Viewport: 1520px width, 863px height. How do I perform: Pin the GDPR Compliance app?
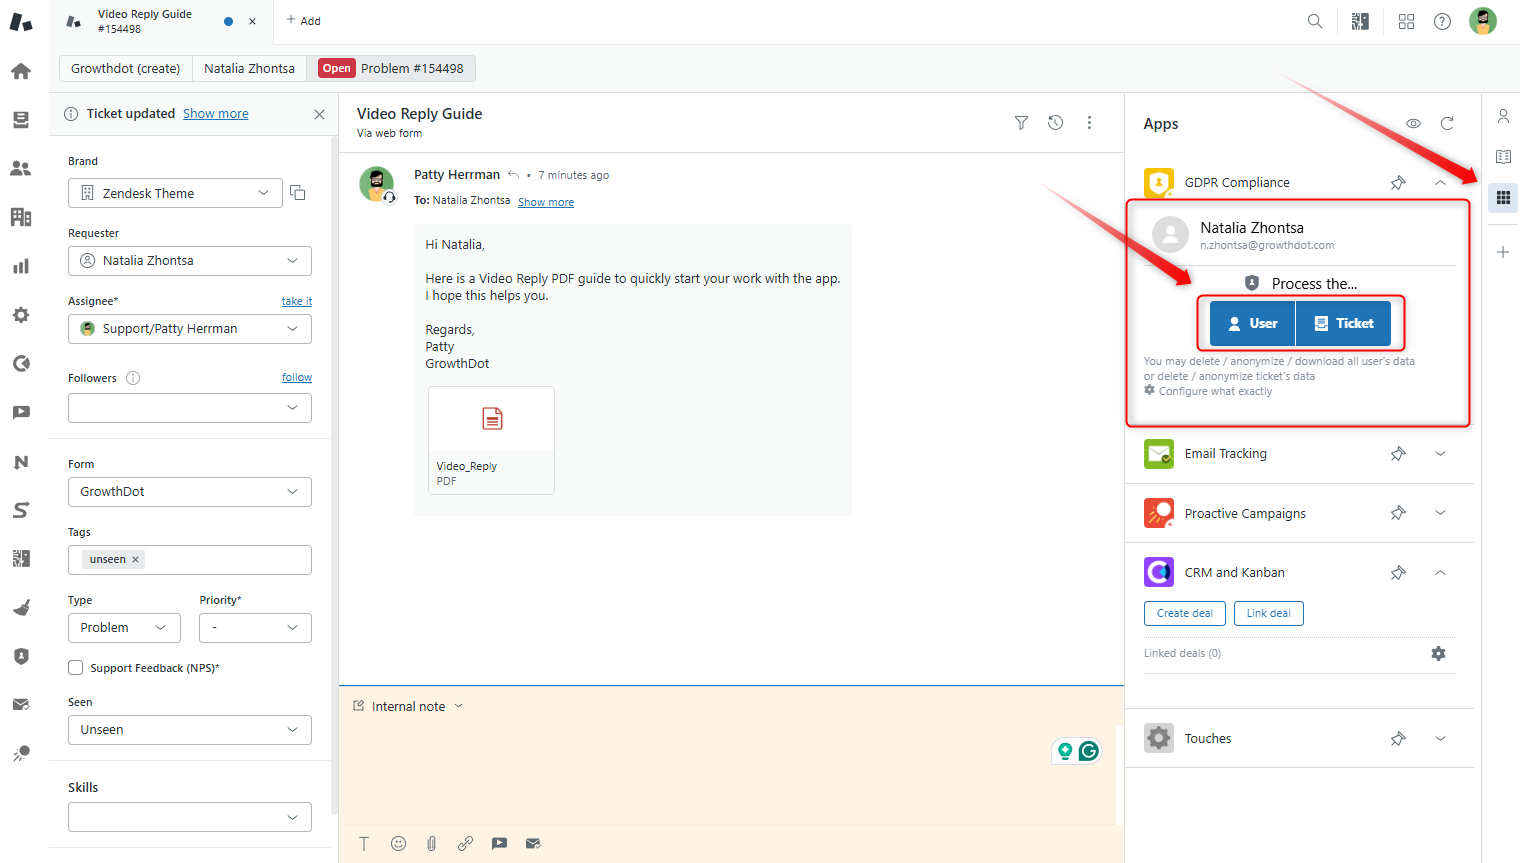click(1398, 182)
